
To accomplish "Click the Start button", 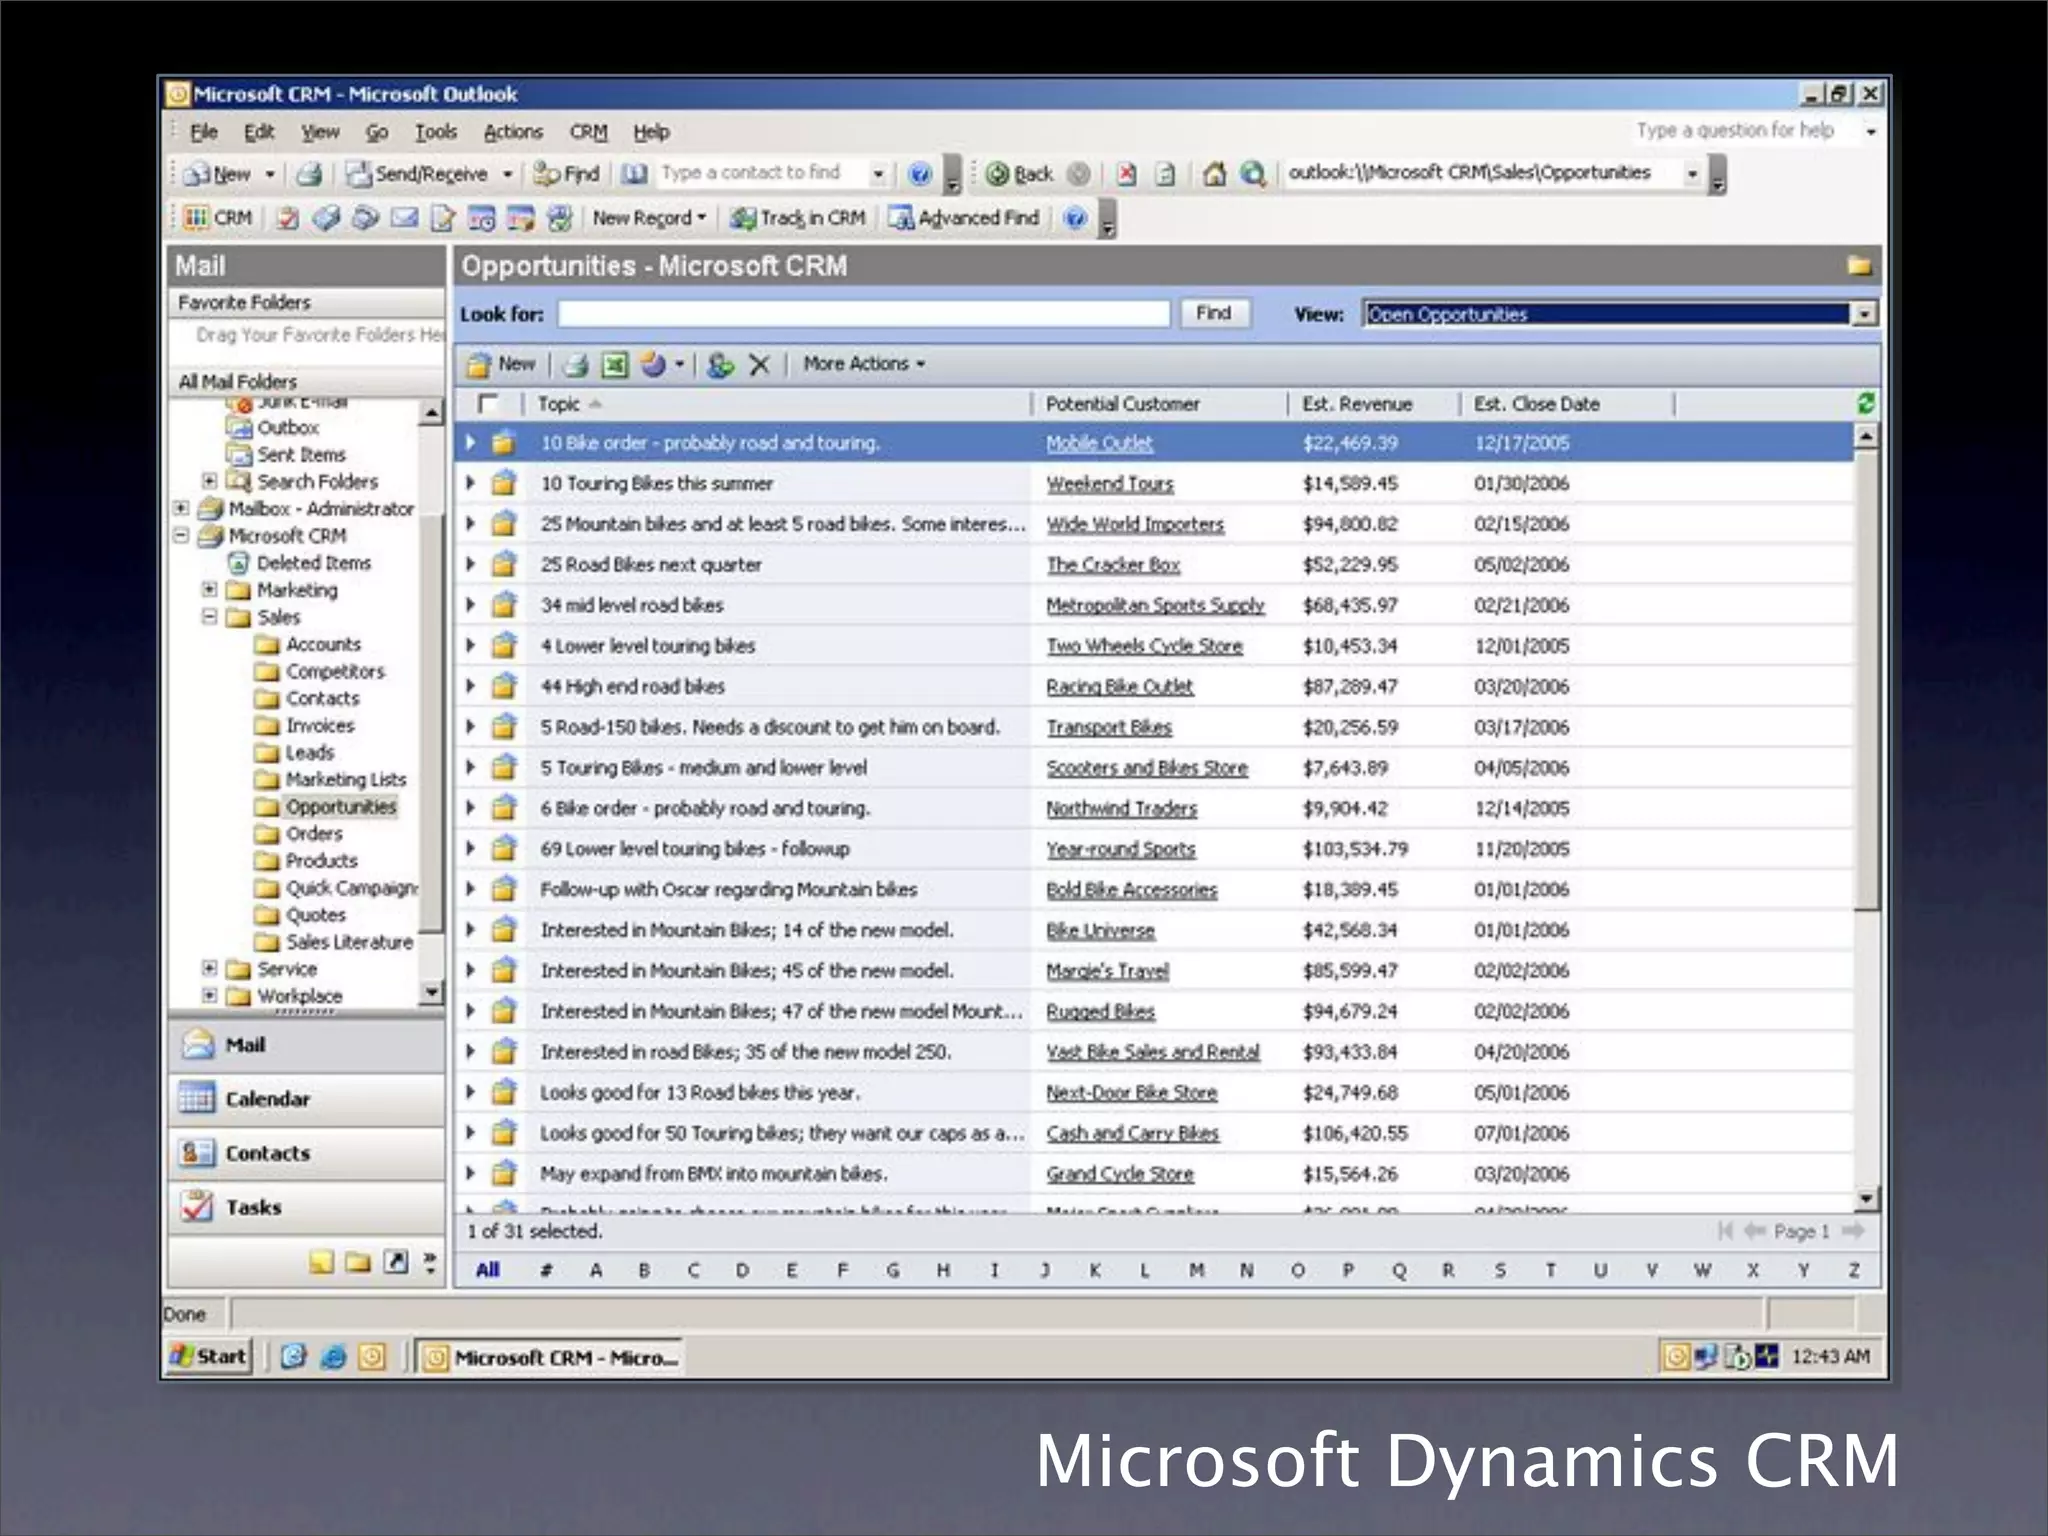I will pyautogui.click(x=208, y=1357).
